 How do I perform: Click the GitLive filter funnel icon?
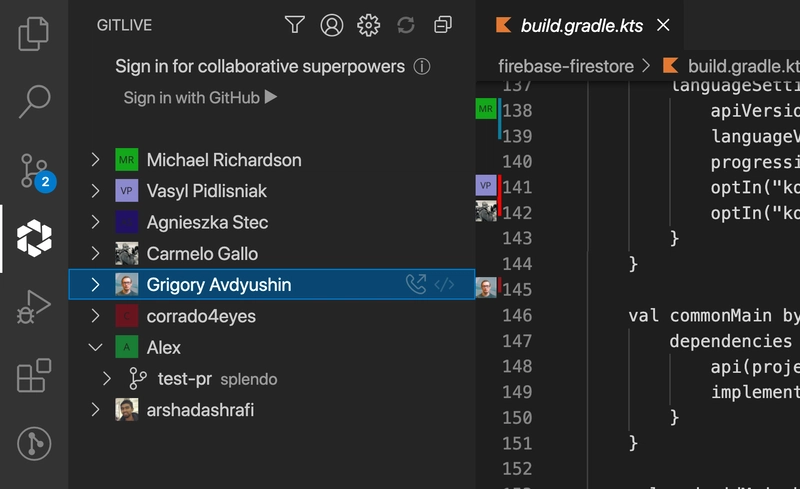(294, 25)
